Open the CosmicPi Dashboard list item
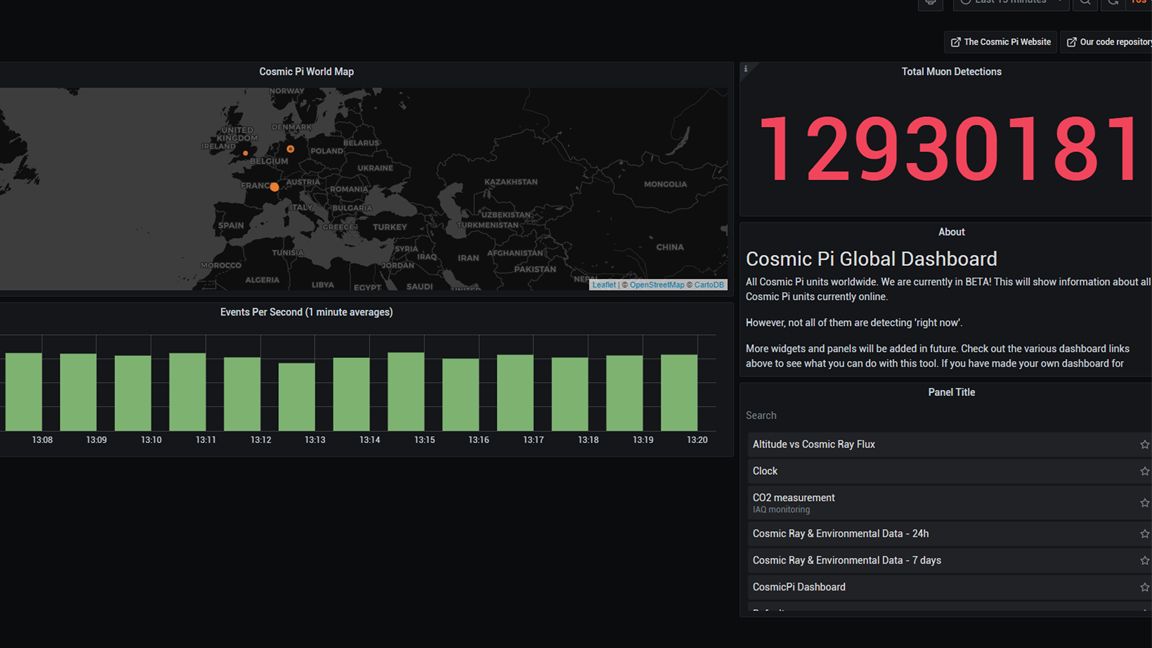 pos(799,587)
